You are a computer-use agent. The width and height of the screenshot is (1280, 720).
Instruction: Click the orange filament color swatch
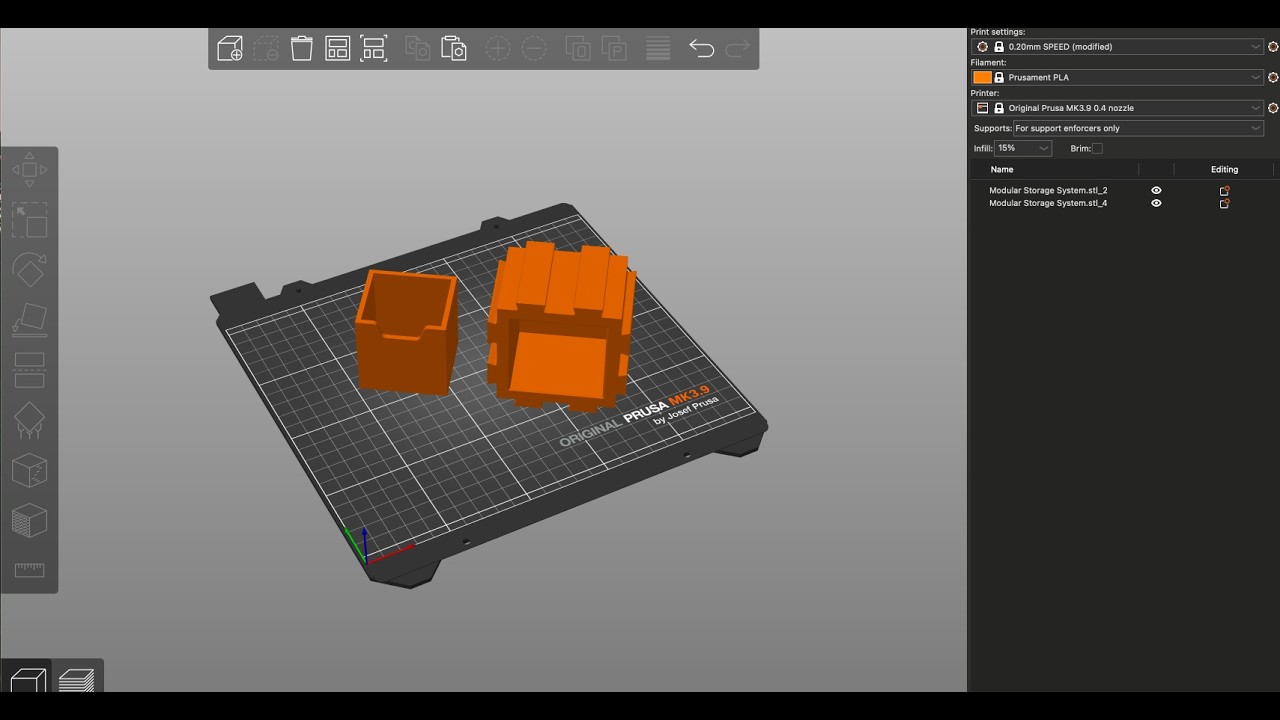[x=982, y=77]
